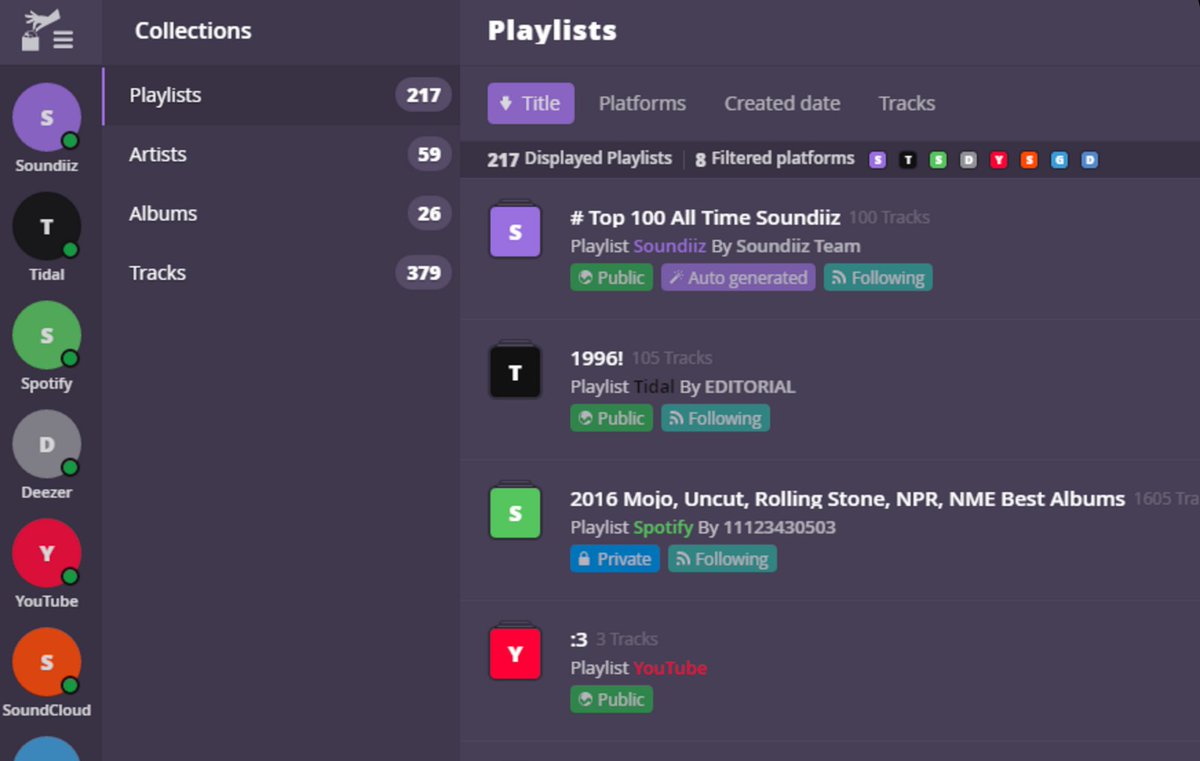The height and width of the screenshot is (761, 1200).
Task: Click the 'Collections' panel heading
Action: (x=193, y=31)
